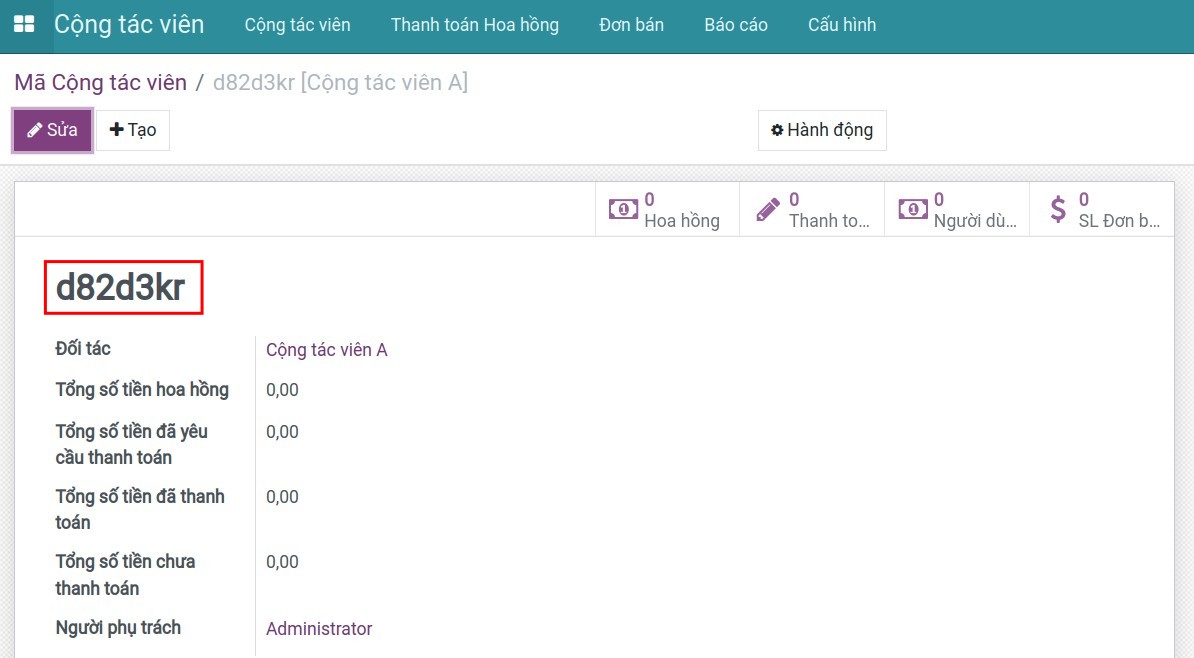Click the Cộng tác viên app title
Image resolution: width=1194 pixels, height=658 pixels.
[x=129, y=25]
